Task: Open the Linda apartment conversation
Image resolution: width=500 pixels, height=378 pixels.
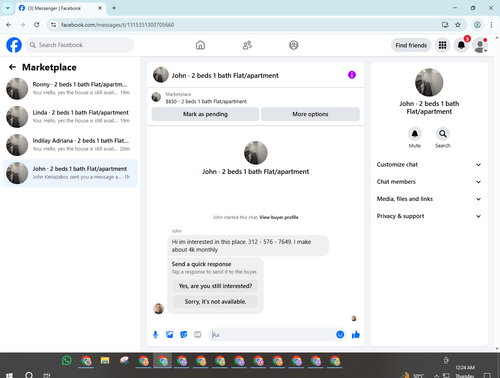Action: coord(70,117)
